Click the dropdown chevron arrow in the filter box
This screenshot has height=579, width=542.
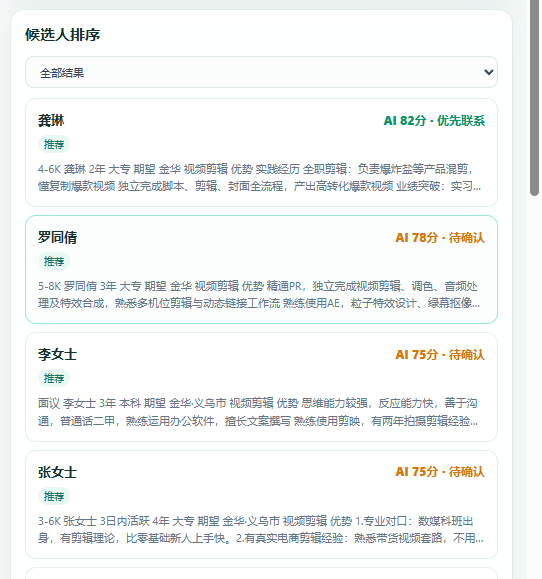[x=488, y=72]
